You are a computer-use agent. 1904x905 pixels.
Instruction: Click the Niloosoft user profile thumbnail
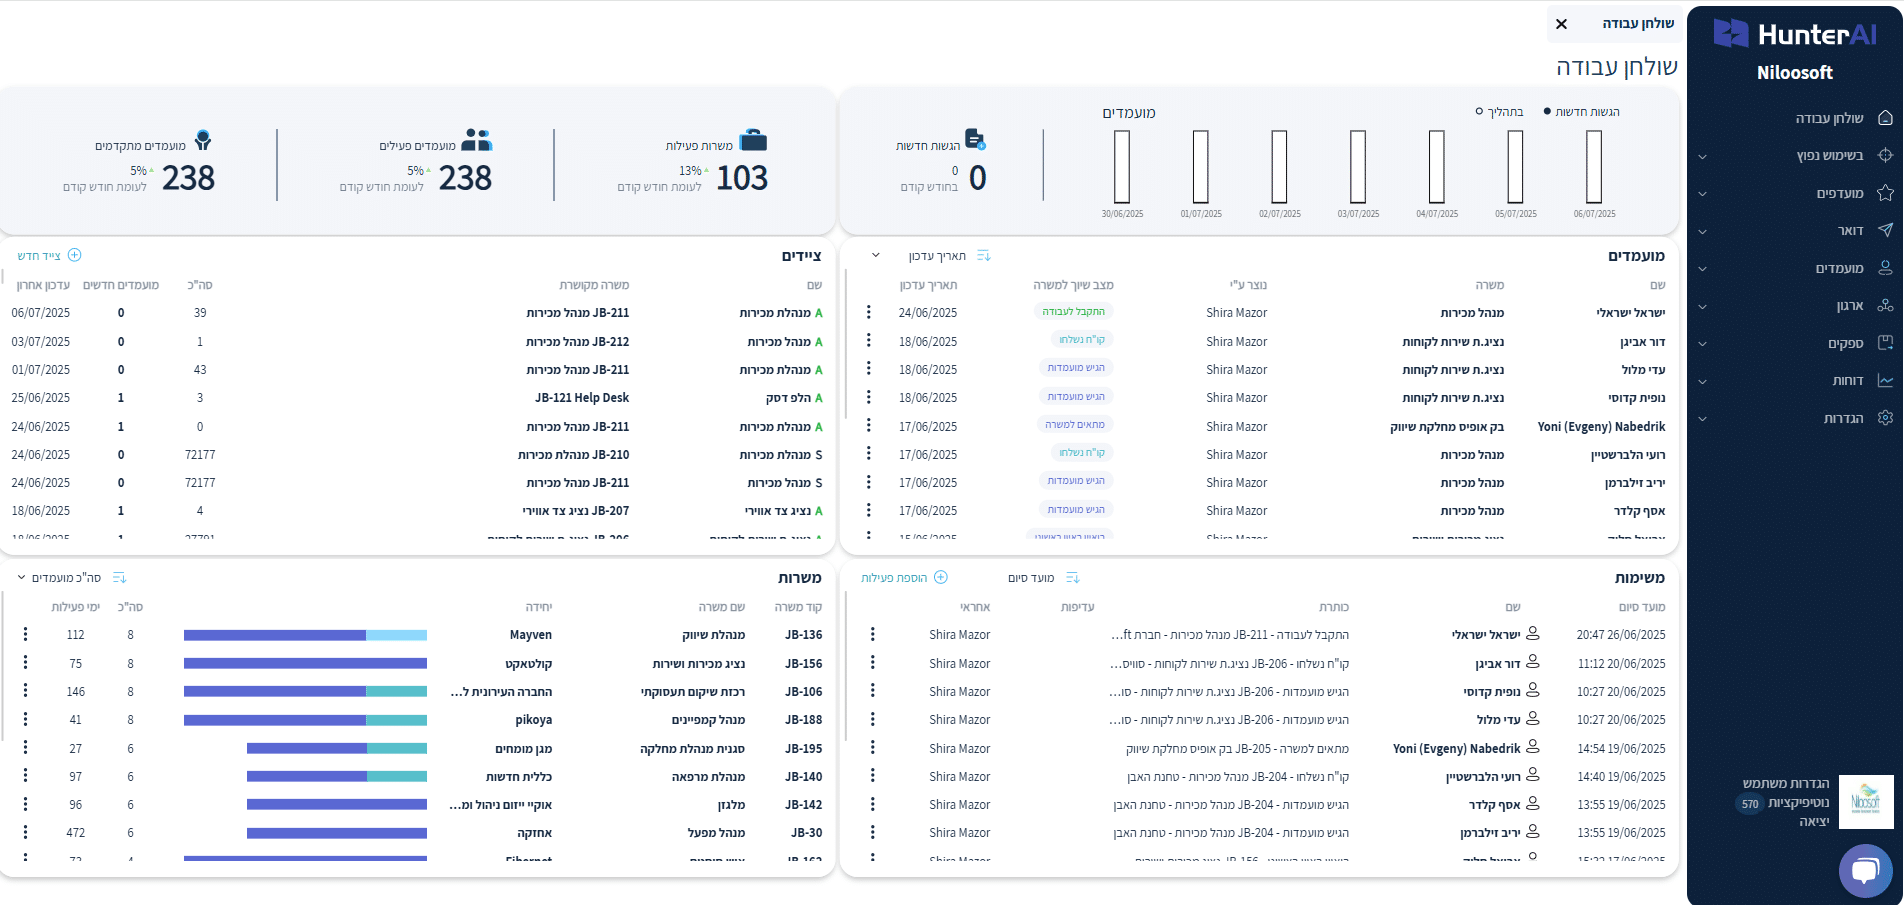[1865, 801]
